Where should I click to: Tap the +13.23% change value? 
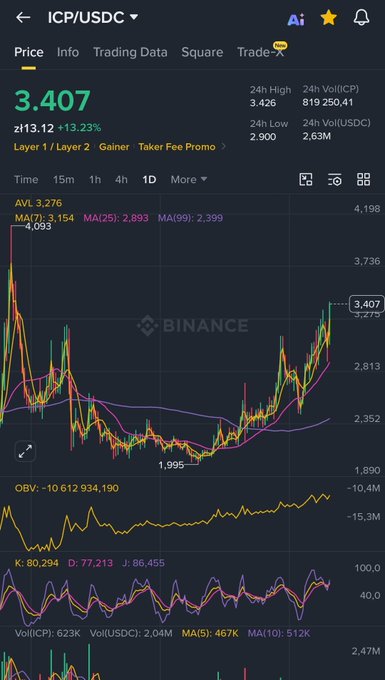click(79, 128)
